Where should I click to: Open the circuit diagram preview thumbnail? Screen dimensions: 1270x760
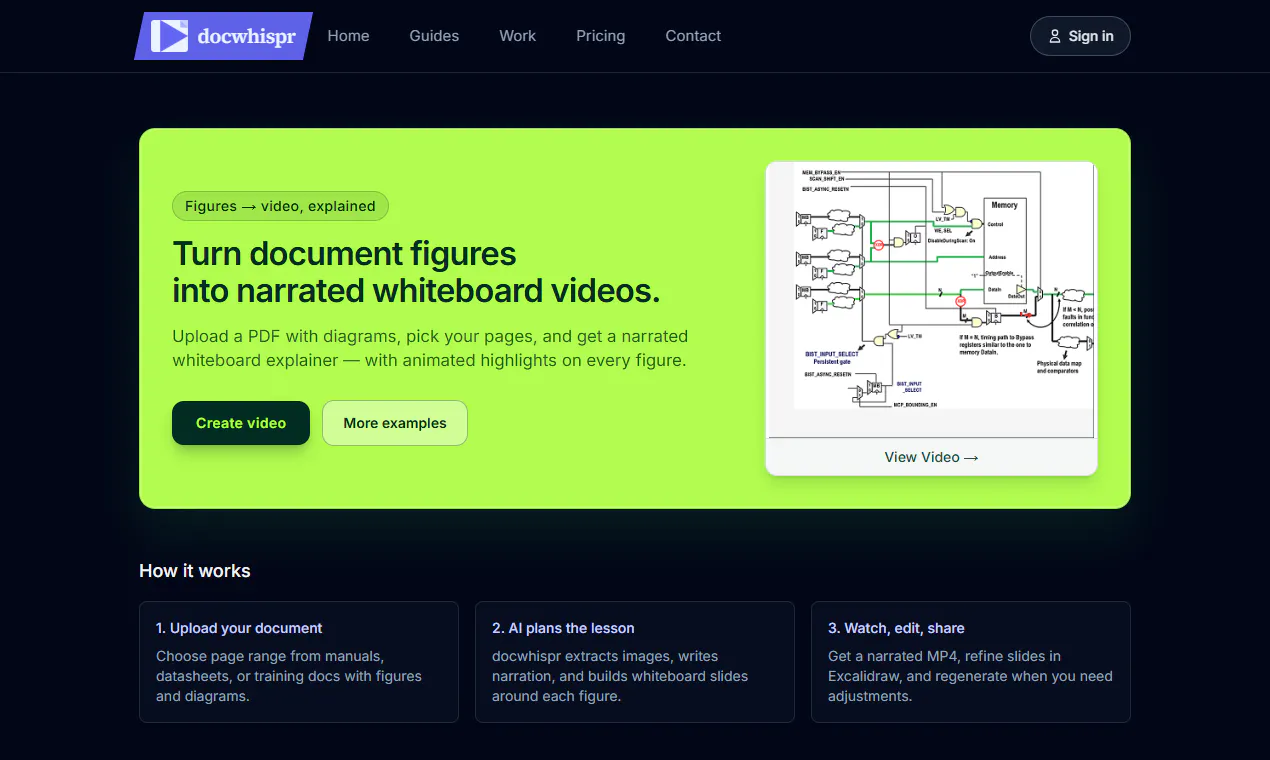coord(931,299)
